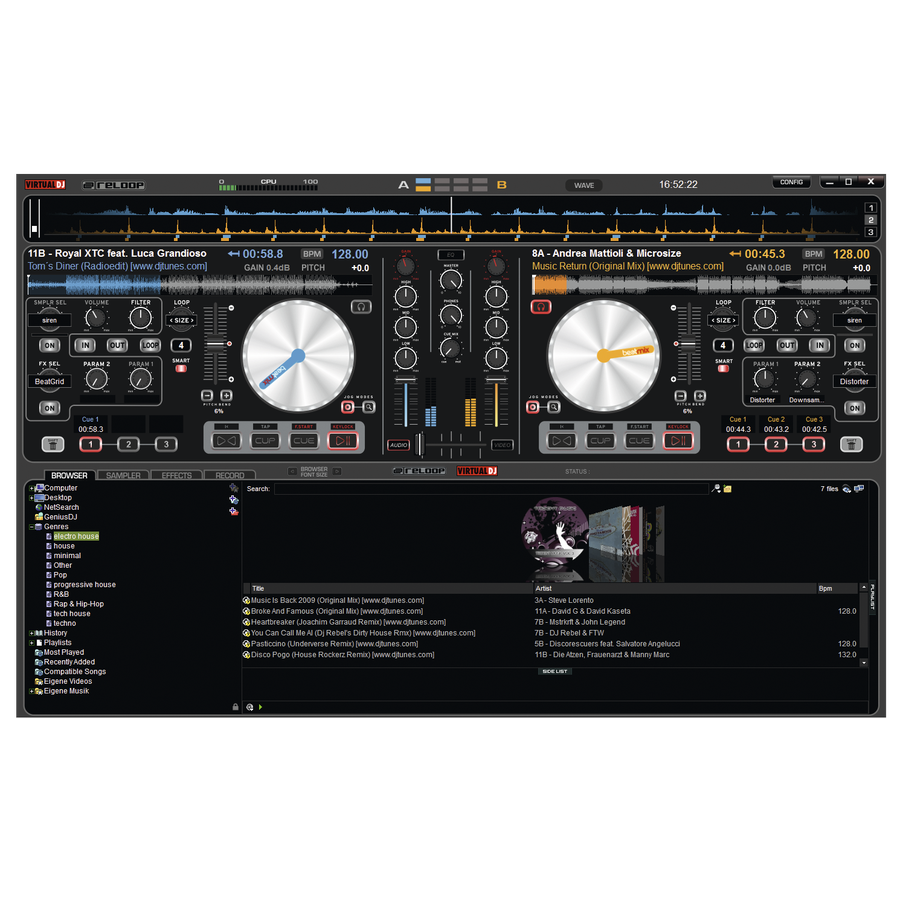Click the left deck pitch slider

pos(214,345)
